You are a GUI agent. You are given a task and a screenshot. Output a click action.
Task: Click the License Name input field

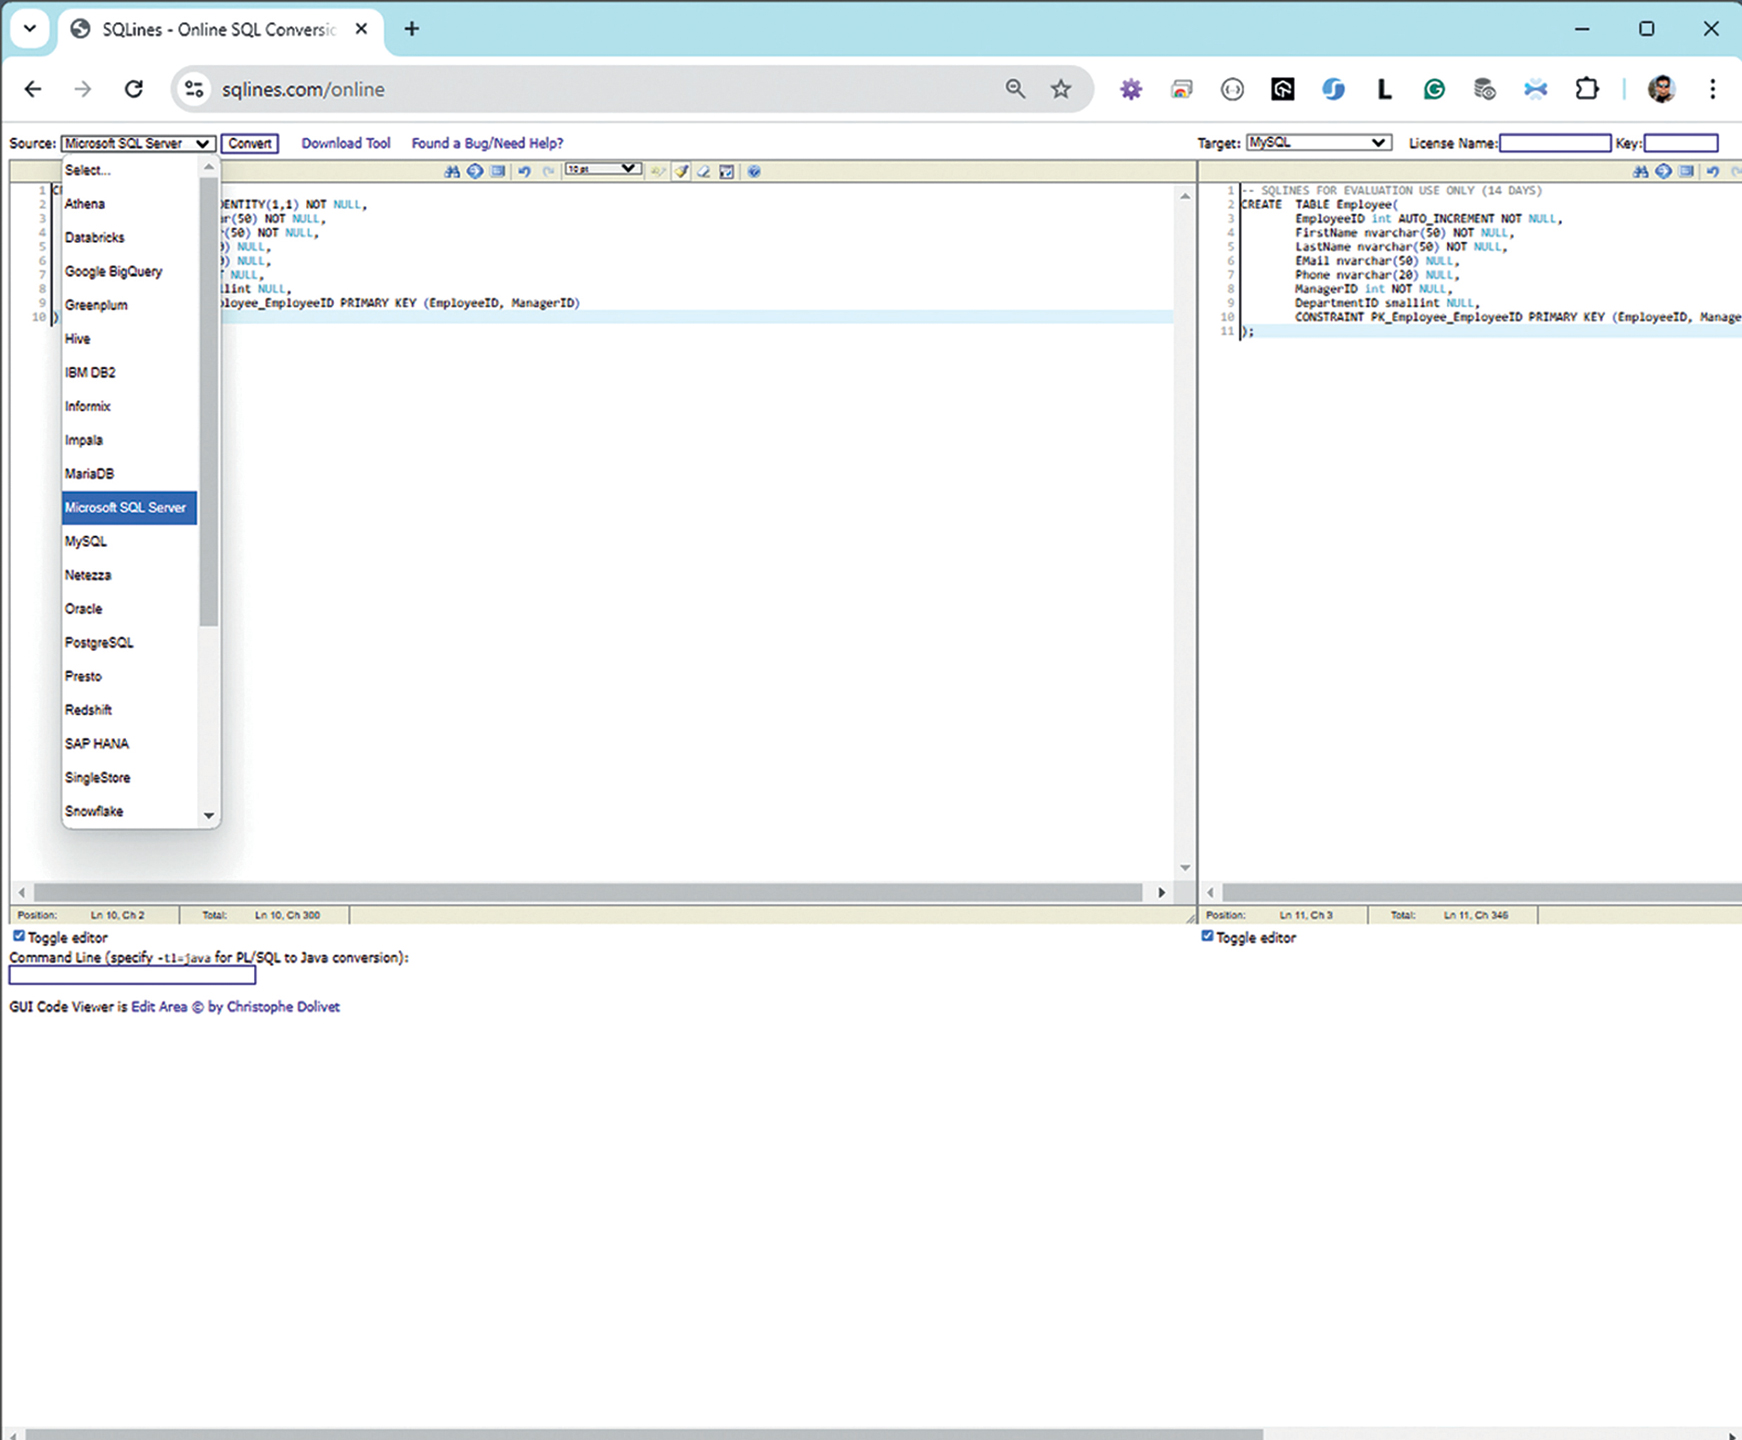(1555, 143)
